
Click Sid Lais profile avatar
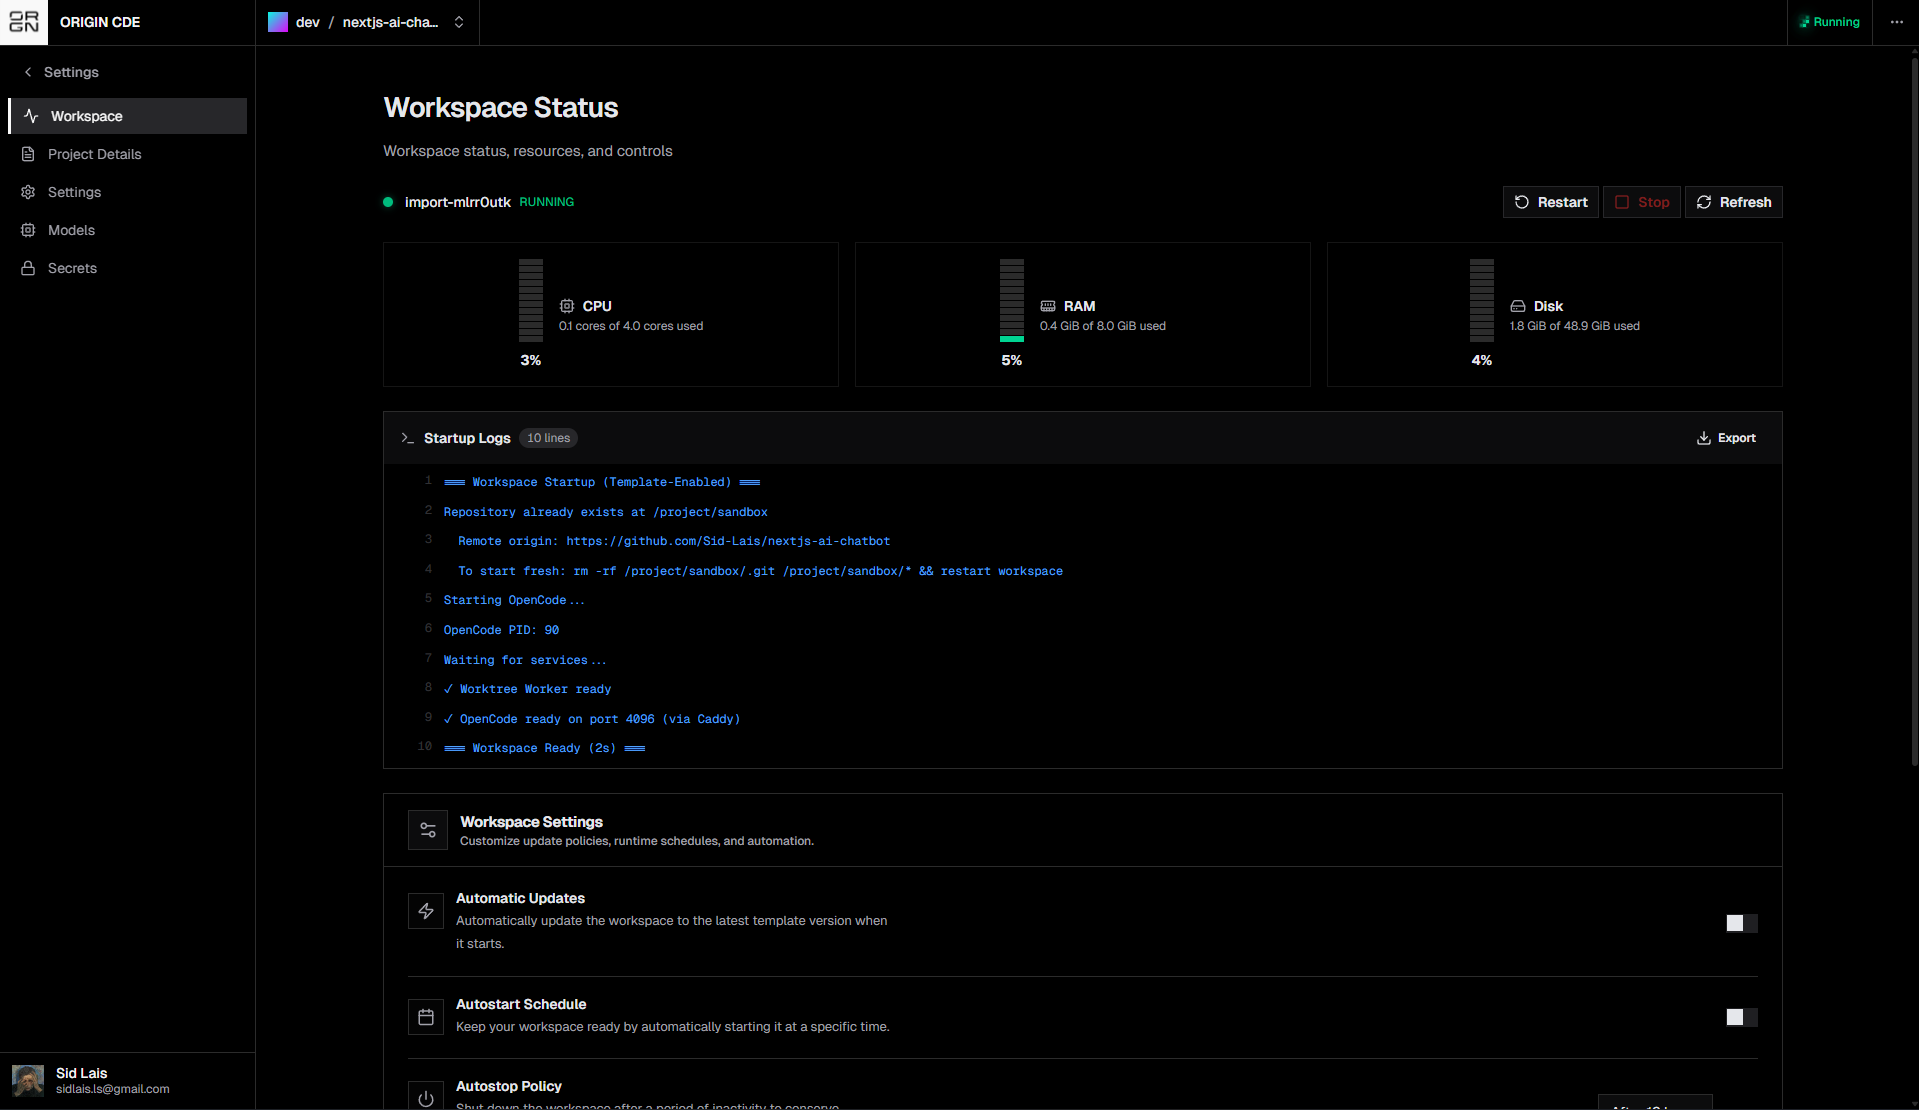pyautogui.click(x=28, y=1080)
